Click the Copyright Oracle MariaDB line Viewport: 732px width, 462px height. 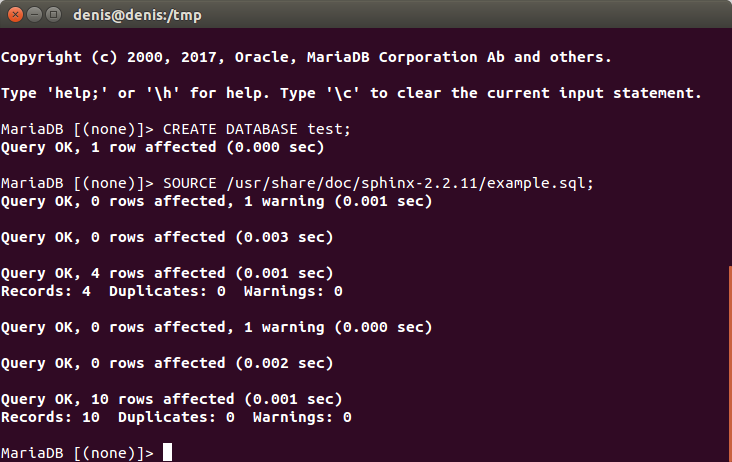click(306, 57)
